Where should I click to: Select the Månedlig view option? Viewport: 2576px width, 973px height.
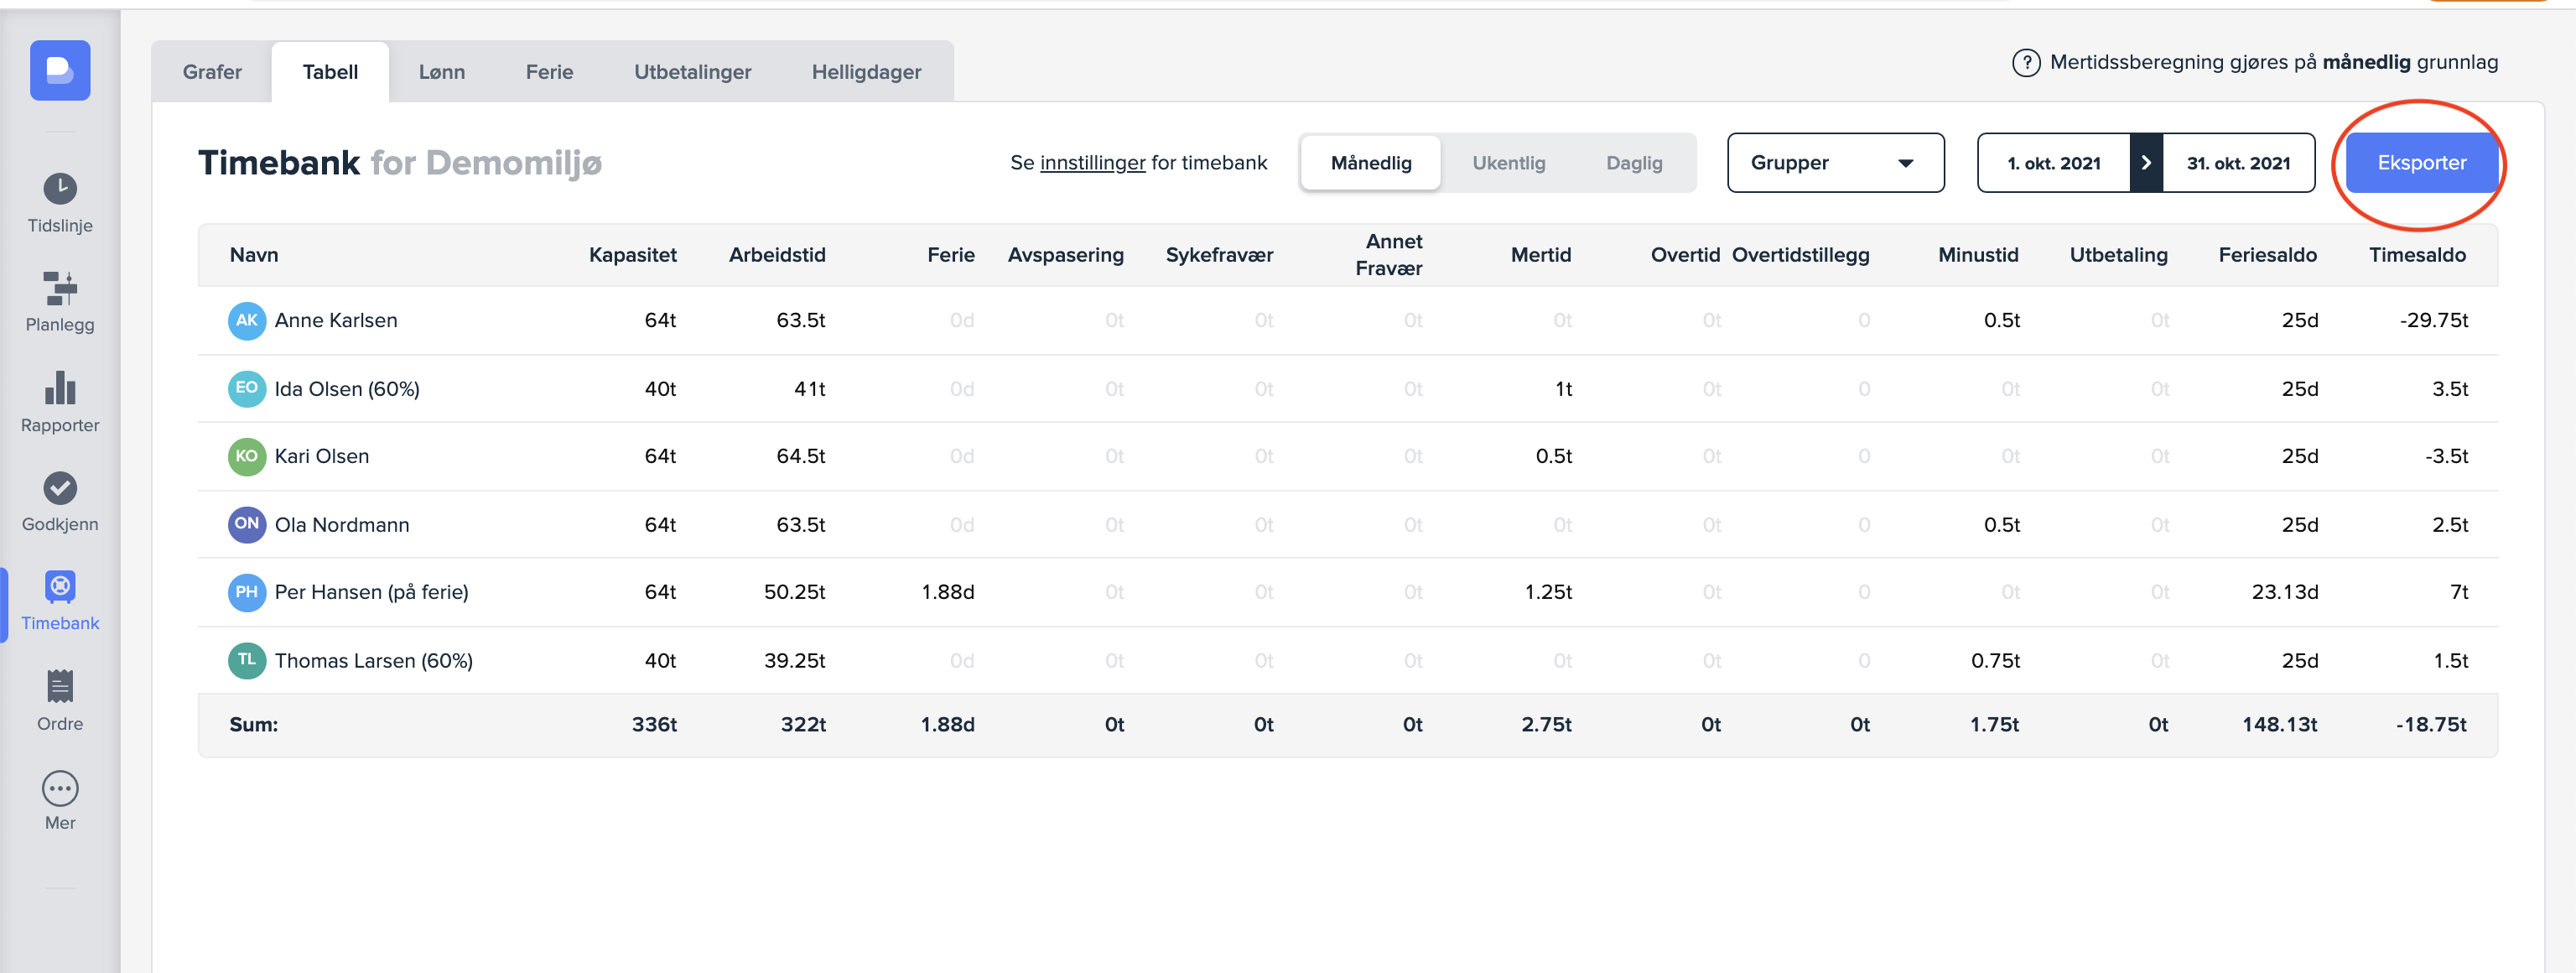click(x=1370, y=163)
